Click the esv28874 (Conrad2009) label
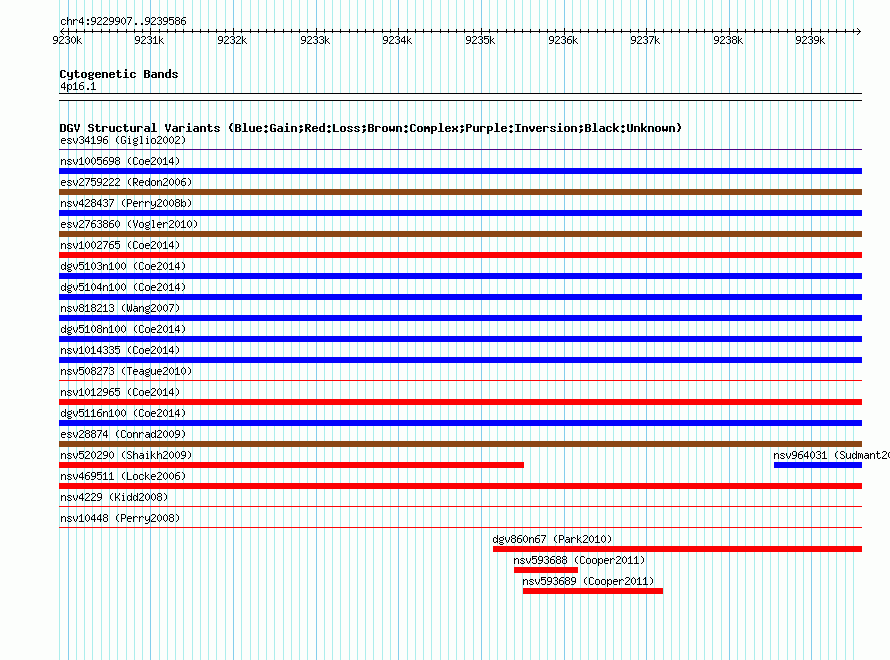 coord(123,434)
